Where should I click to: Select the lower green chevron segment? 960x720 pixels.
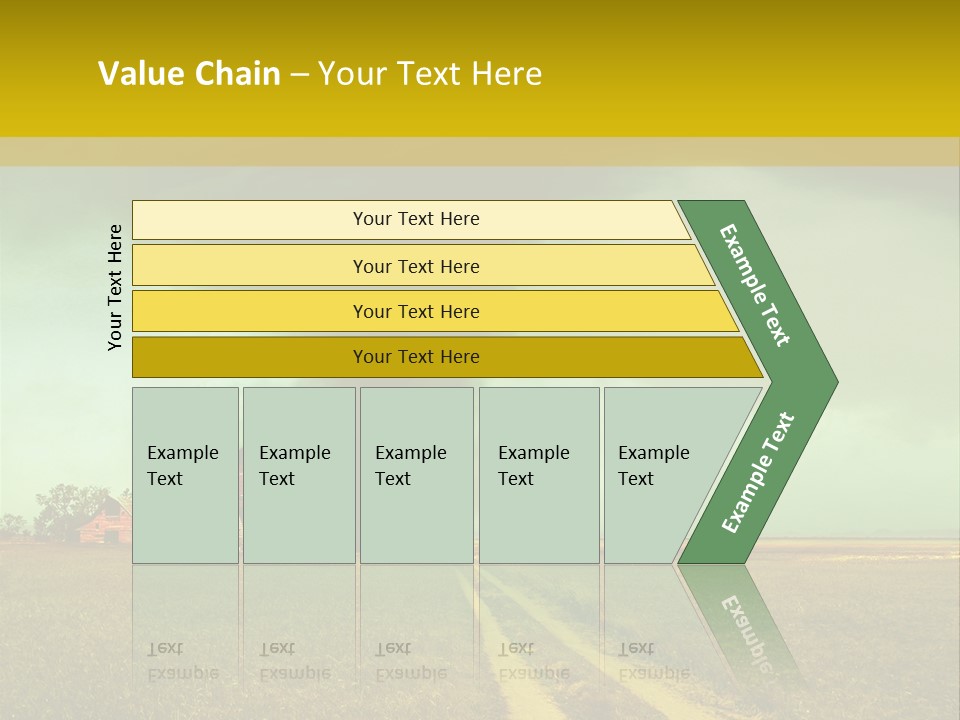pos(757,472)
